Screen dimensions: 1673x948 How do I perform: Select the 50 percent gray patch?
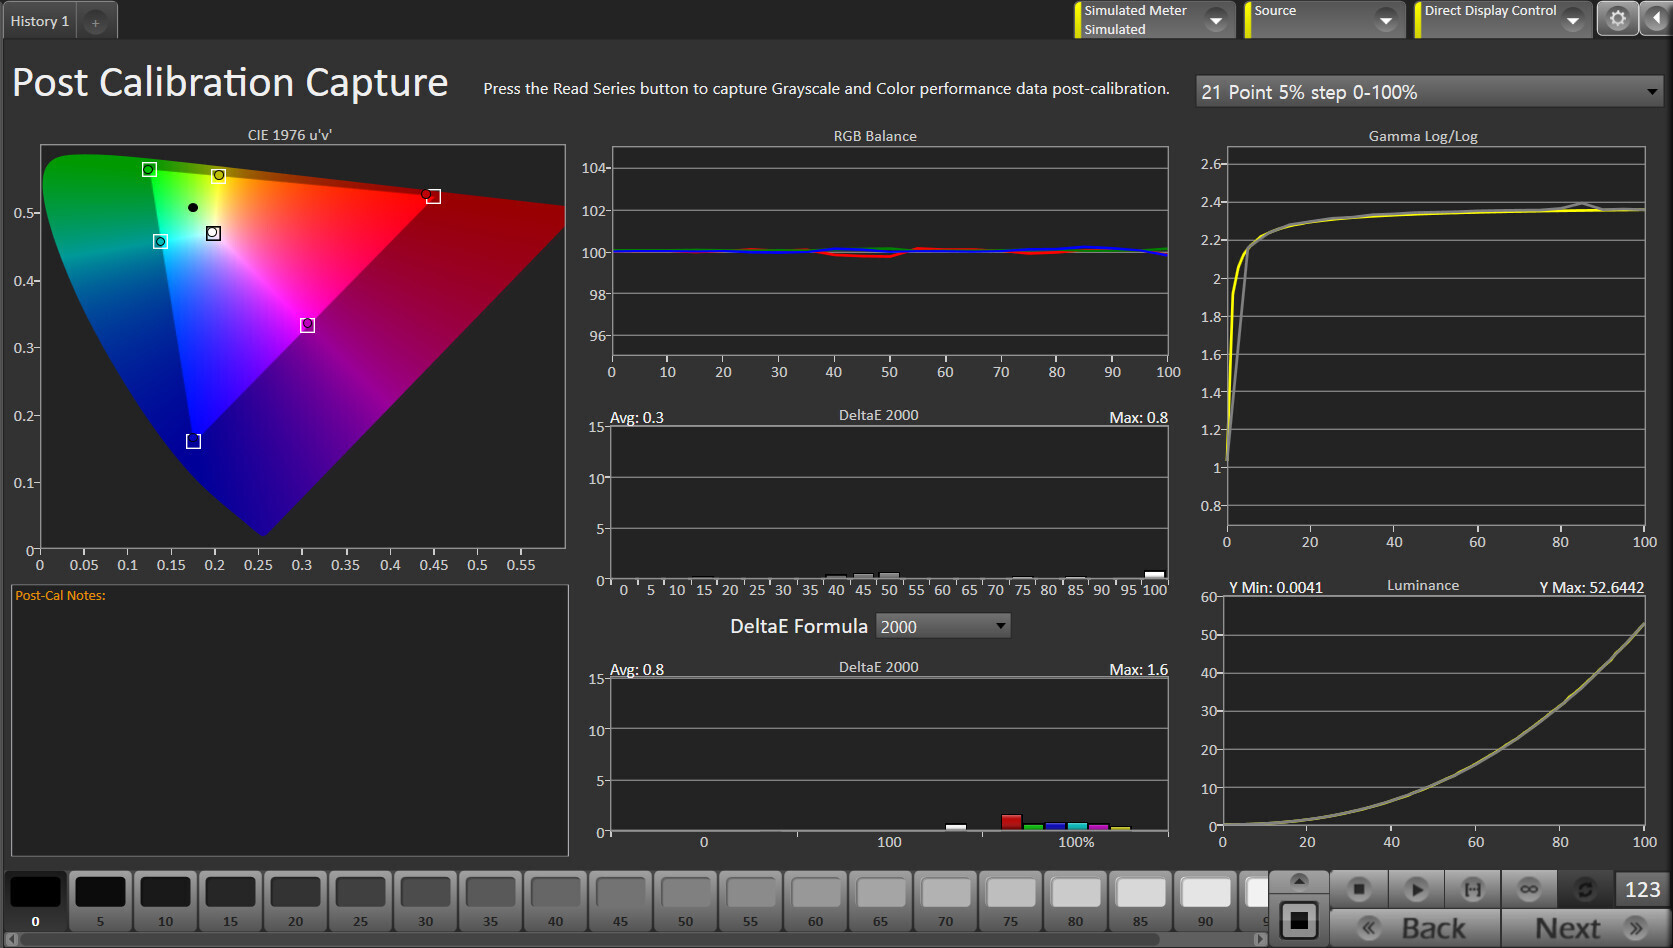point(685,901)
